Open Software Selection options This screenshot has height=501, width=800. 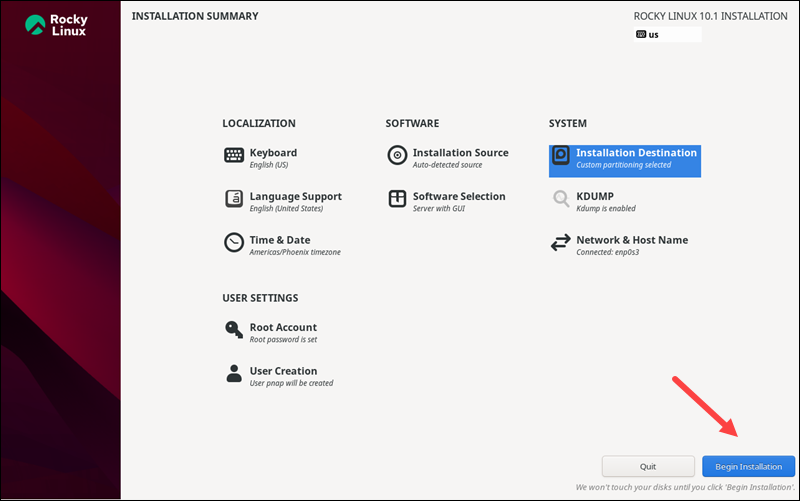coord(459,196)
